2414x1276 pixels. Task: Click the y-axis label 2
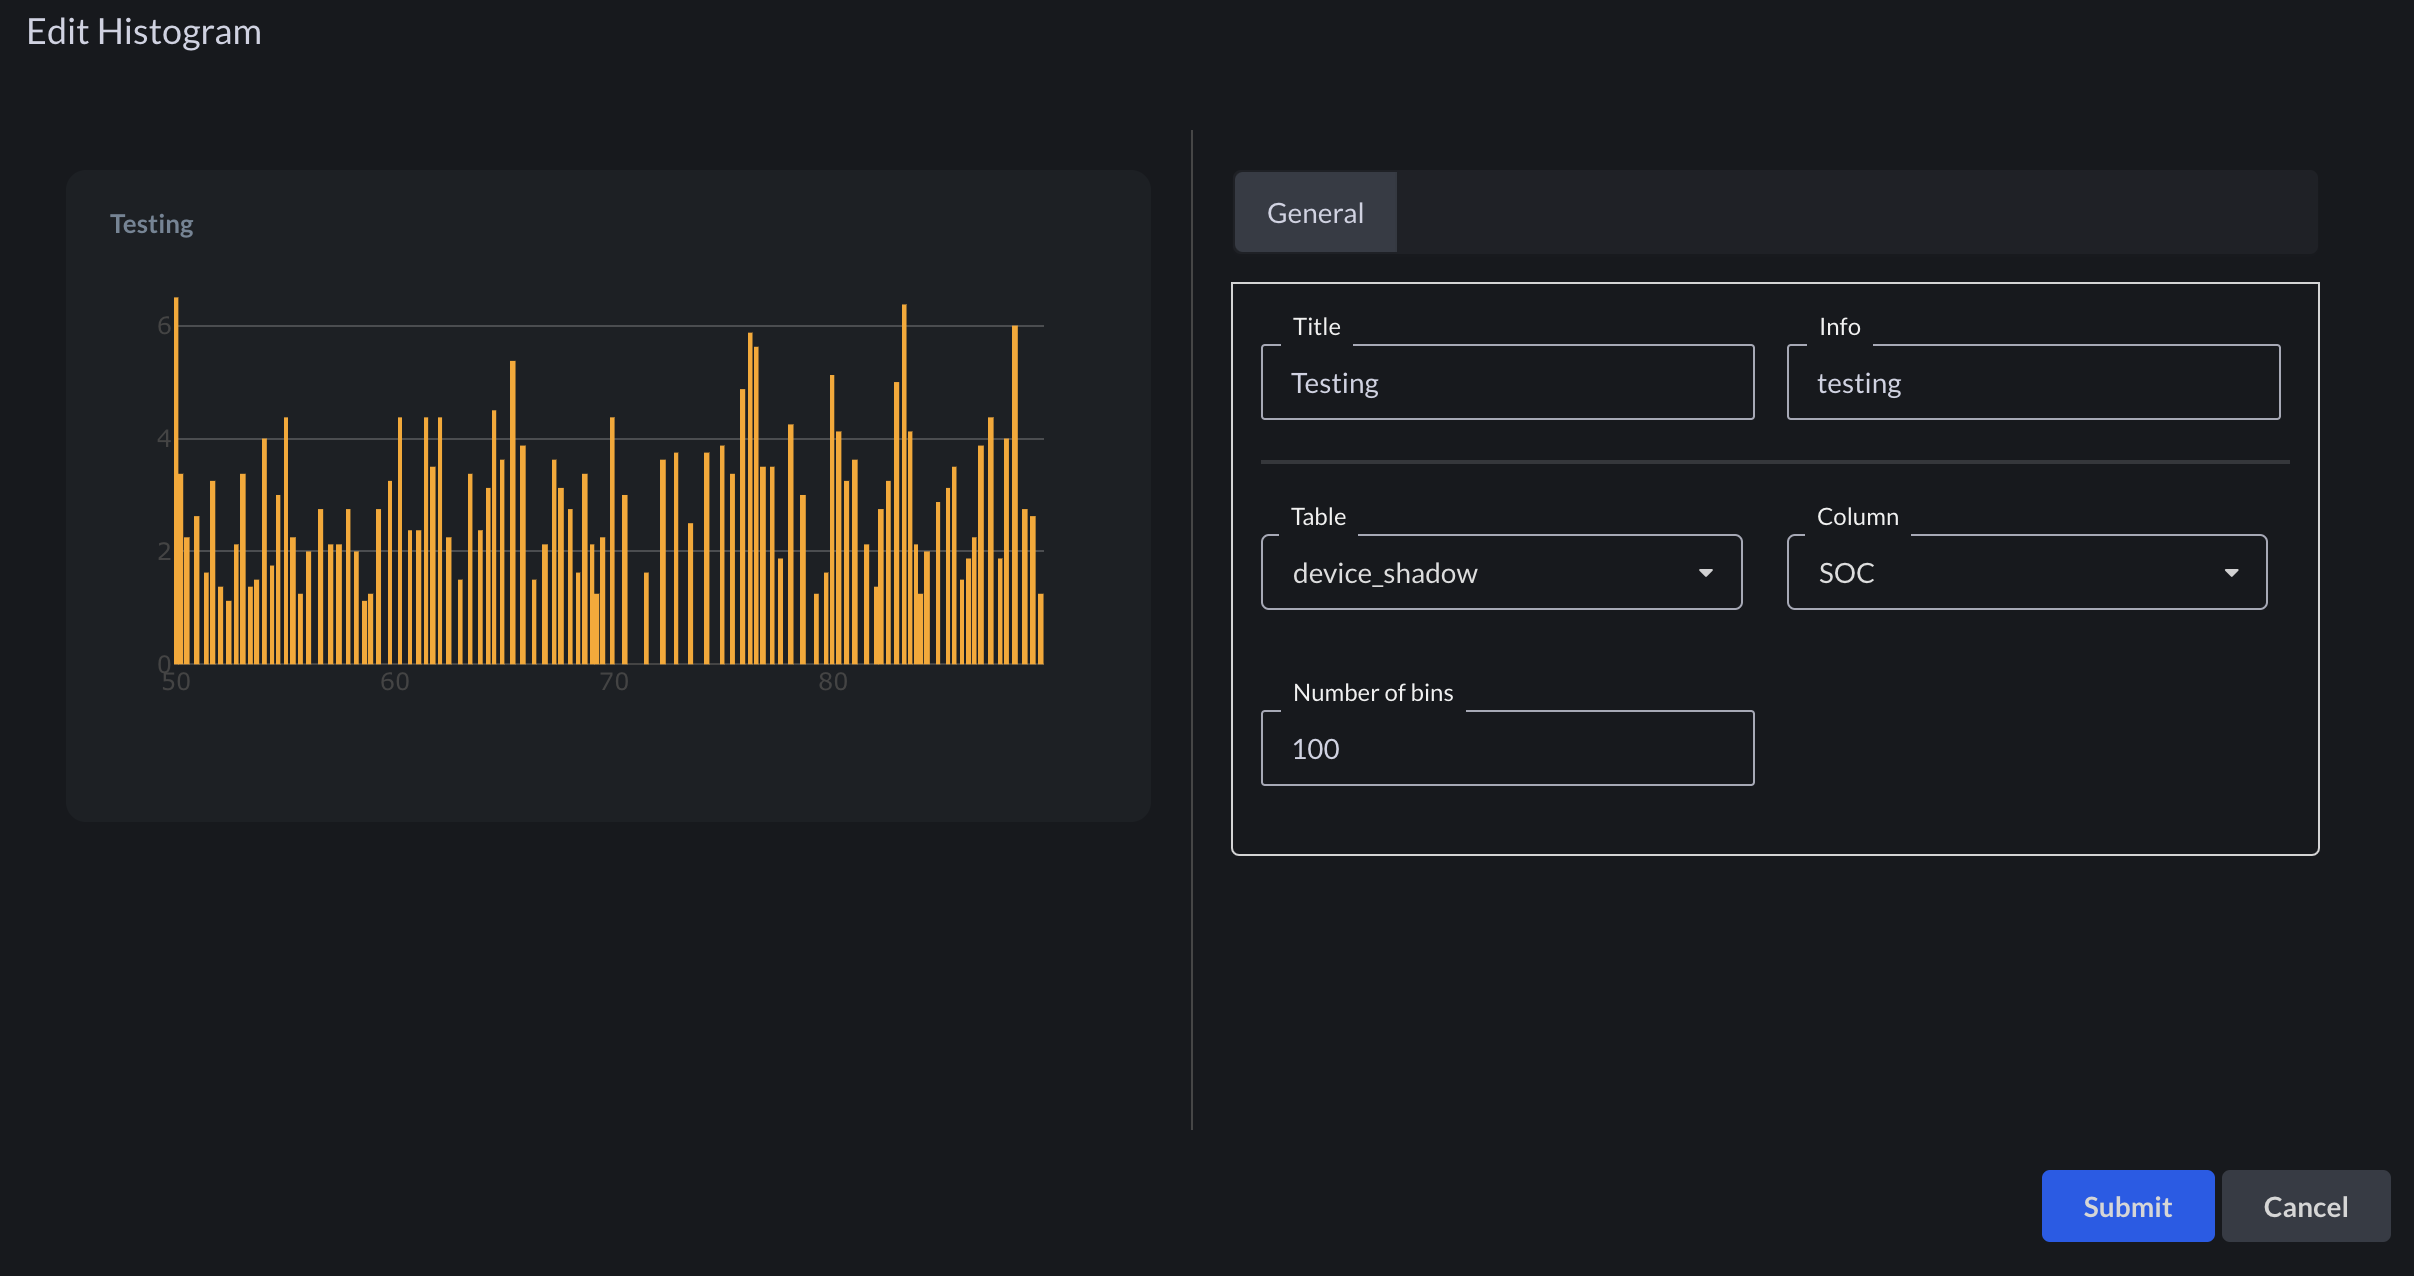[164, 551]
